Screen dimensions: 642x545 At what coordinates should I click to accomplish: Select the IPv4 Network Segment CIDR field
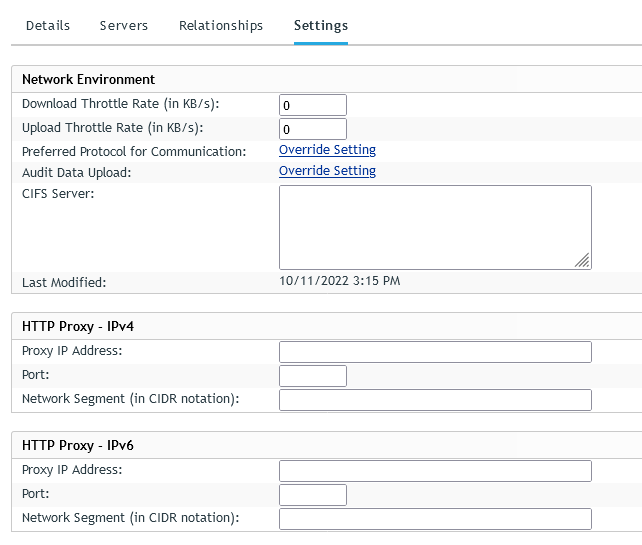[434, 400]
